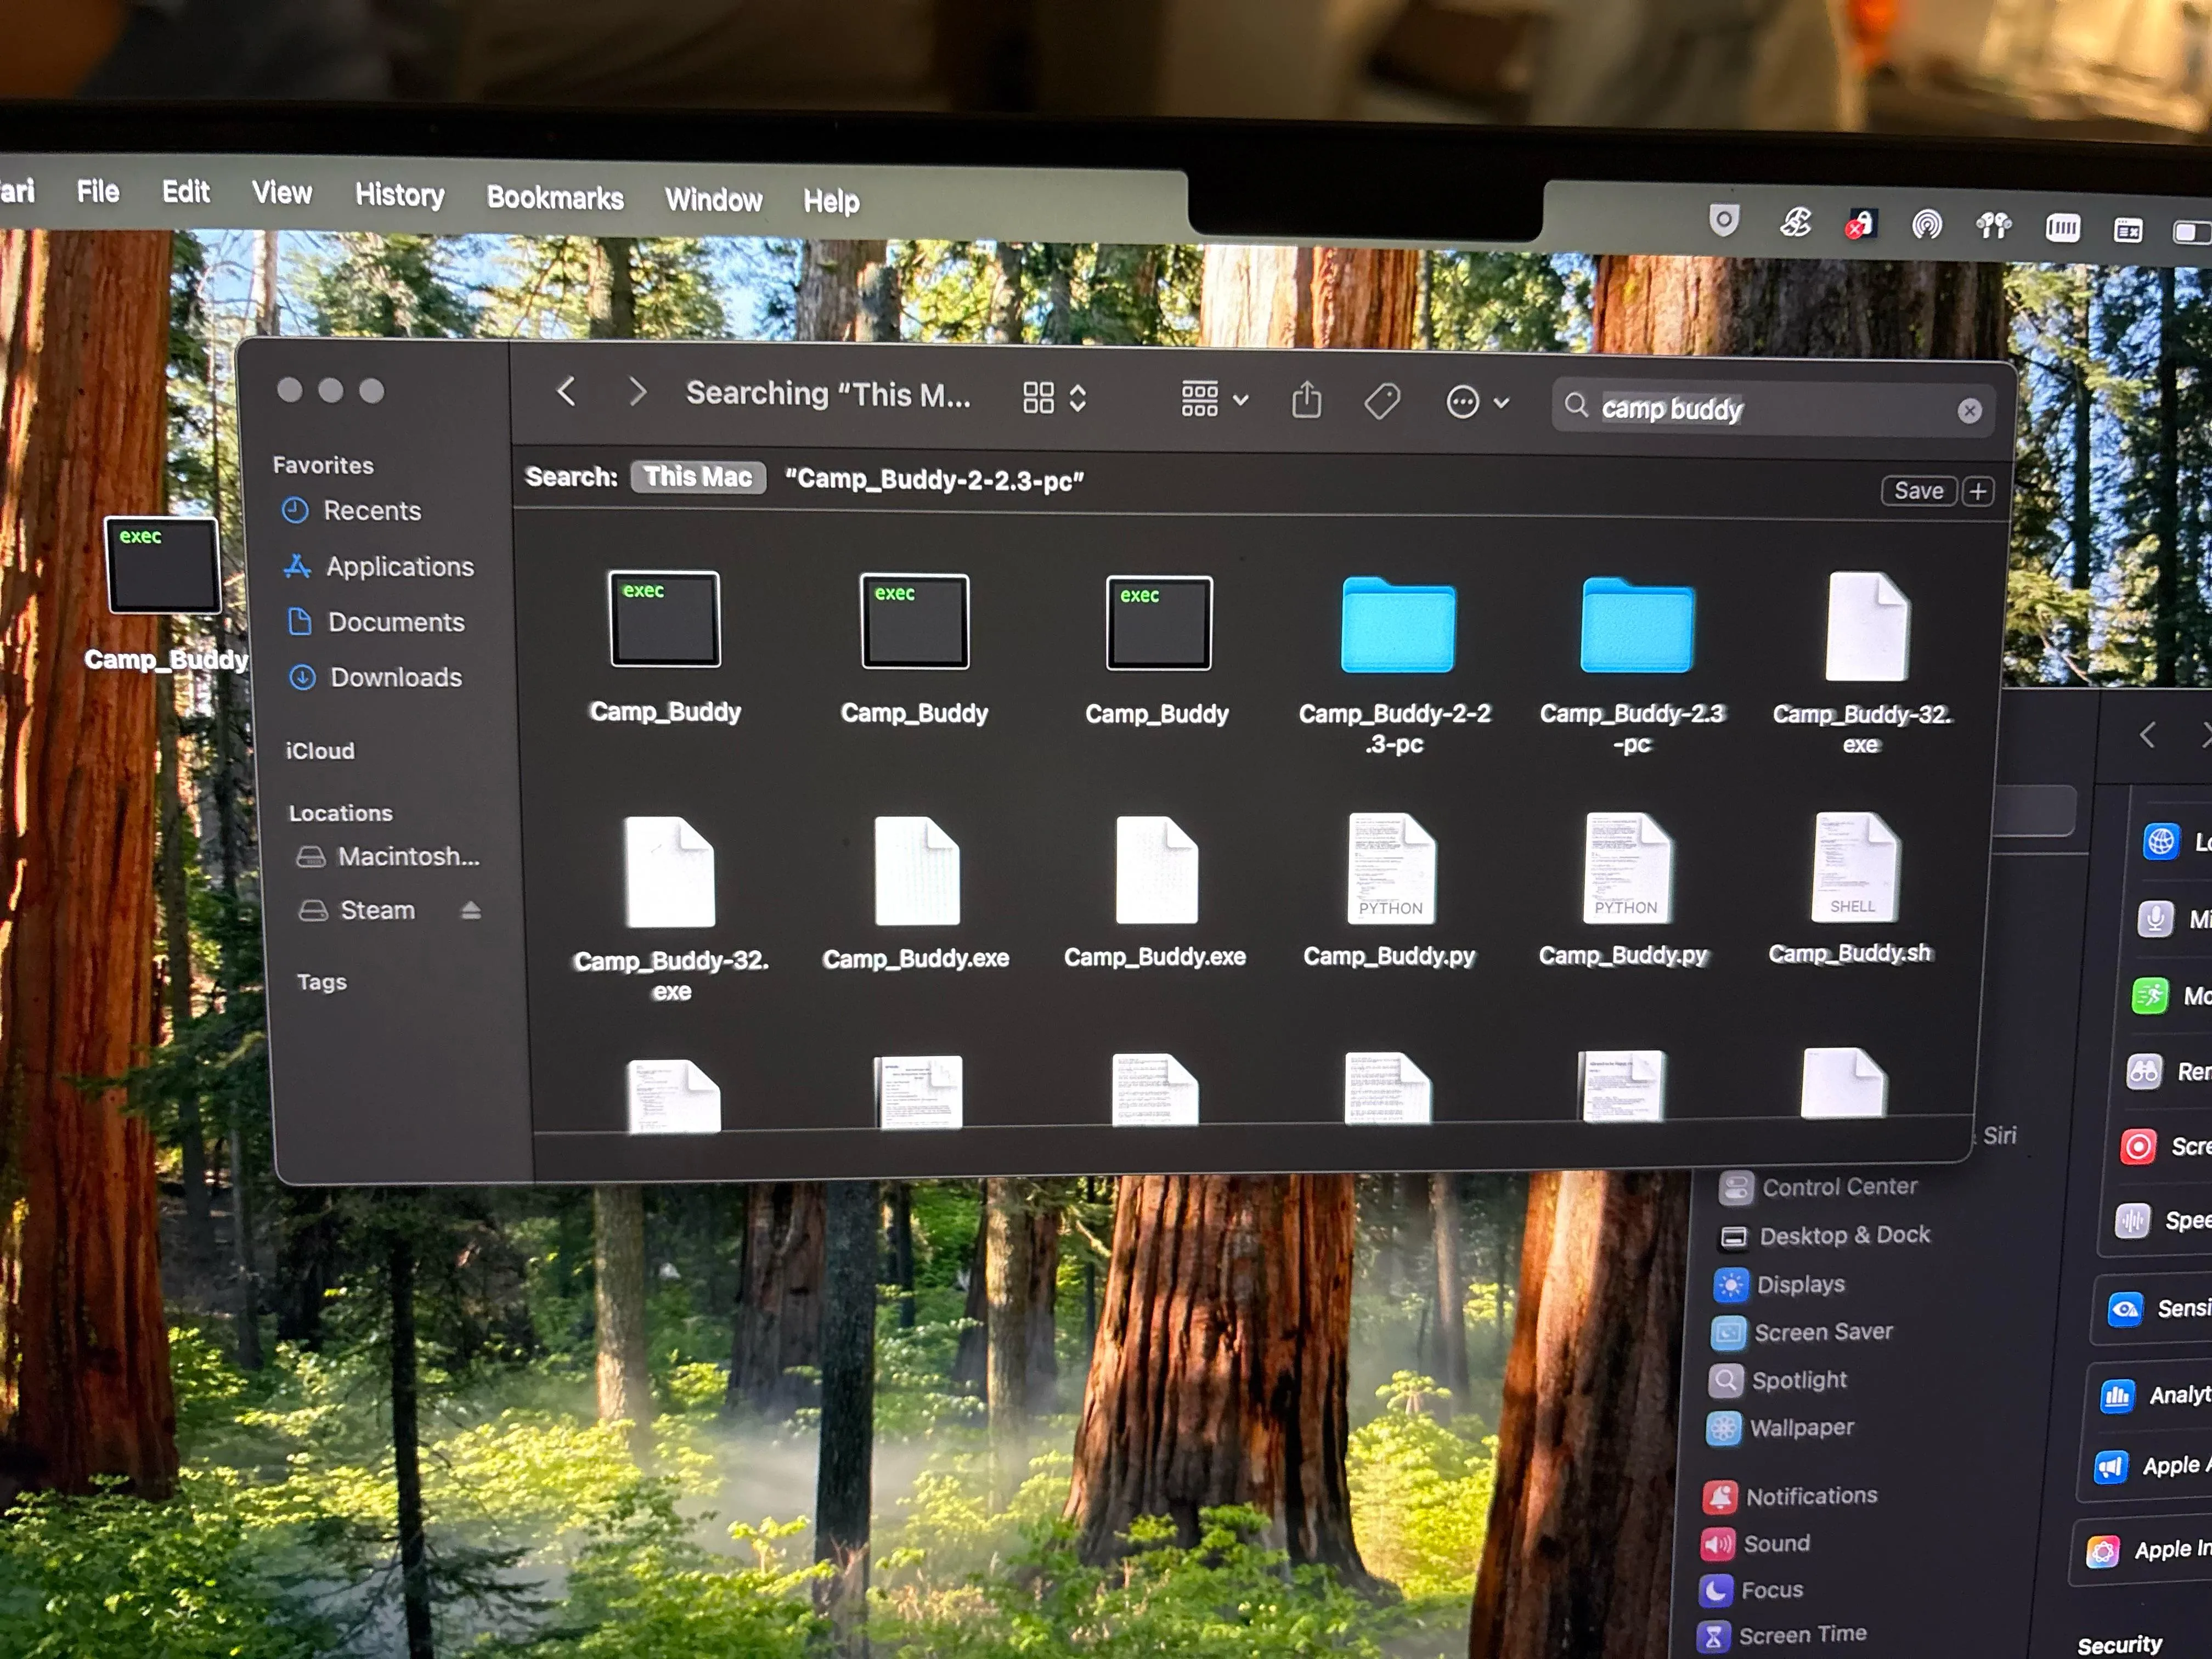
Task: Click the Tag icon in the toolbar
Action: point(1383,402)
